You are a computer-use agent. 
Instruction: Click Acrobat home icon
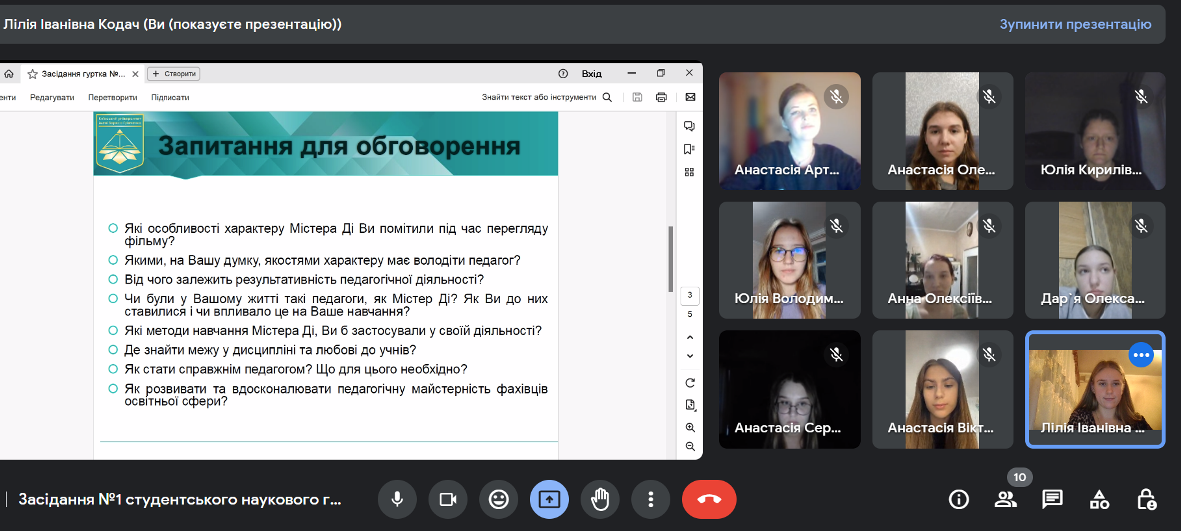pyautogui.click(x=9, y=74)
